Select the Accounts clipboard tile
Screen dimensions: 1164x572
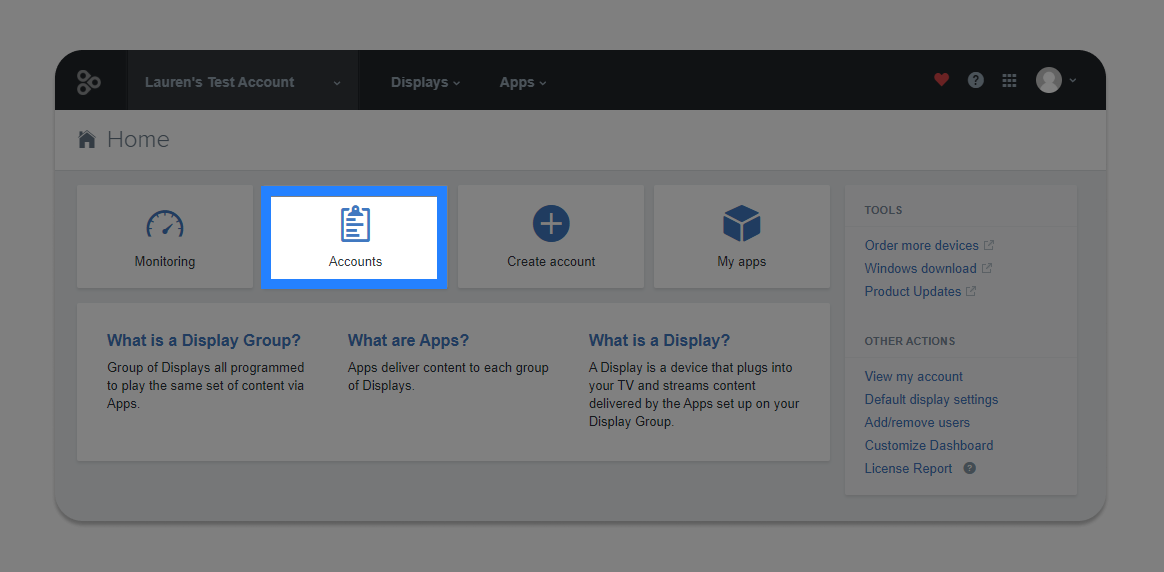pyautogui.click(x=354, y=237)
